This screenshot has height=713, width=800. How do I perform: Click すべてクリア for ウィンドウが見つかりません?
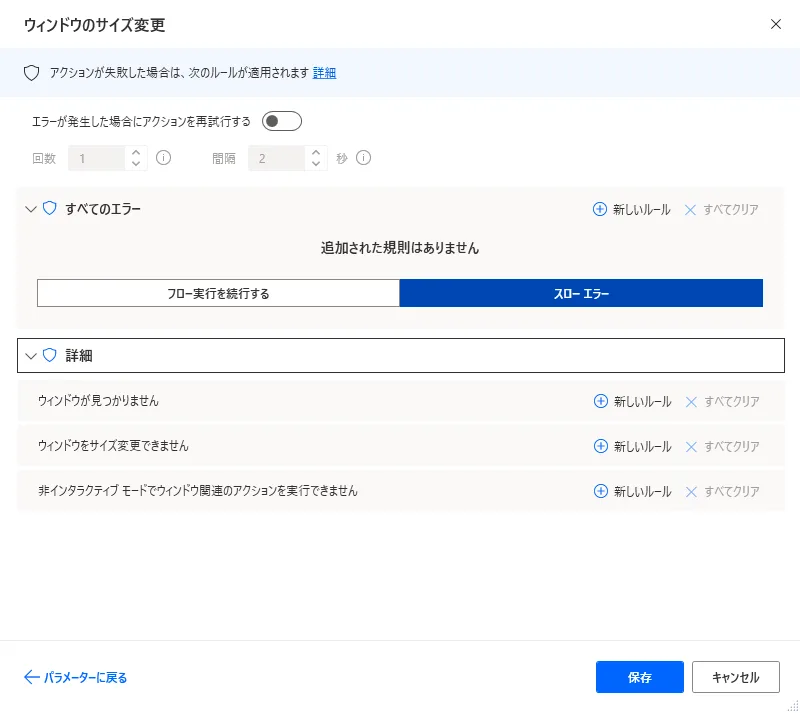click(x=722, y=401)
